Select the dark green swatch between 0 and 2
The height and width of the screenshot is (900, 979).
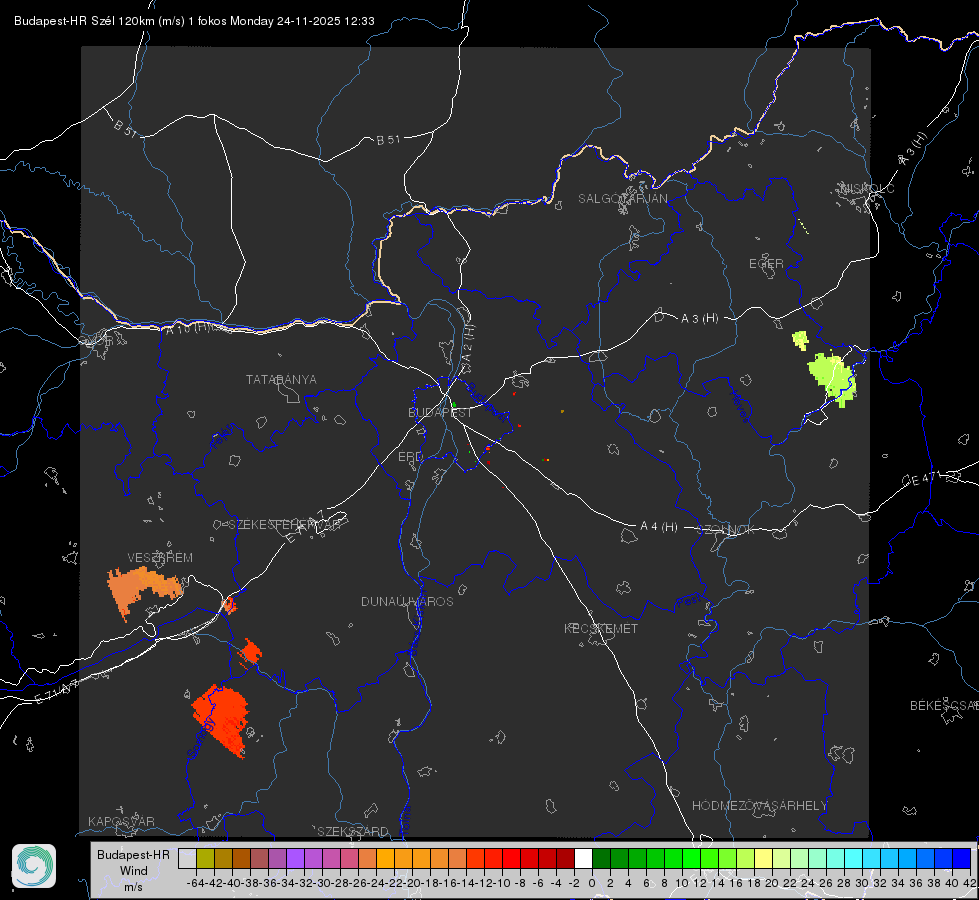[601, 858]
